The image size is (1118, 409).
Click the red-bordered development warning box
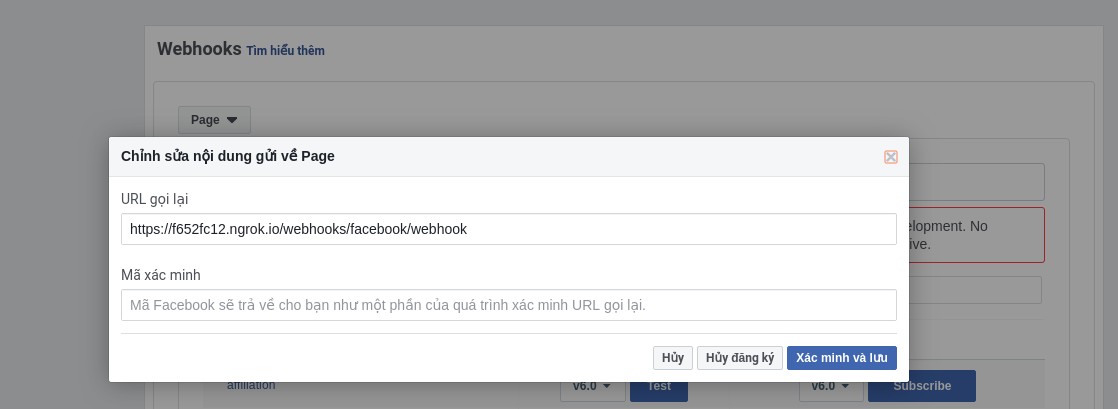coord(975,235)
